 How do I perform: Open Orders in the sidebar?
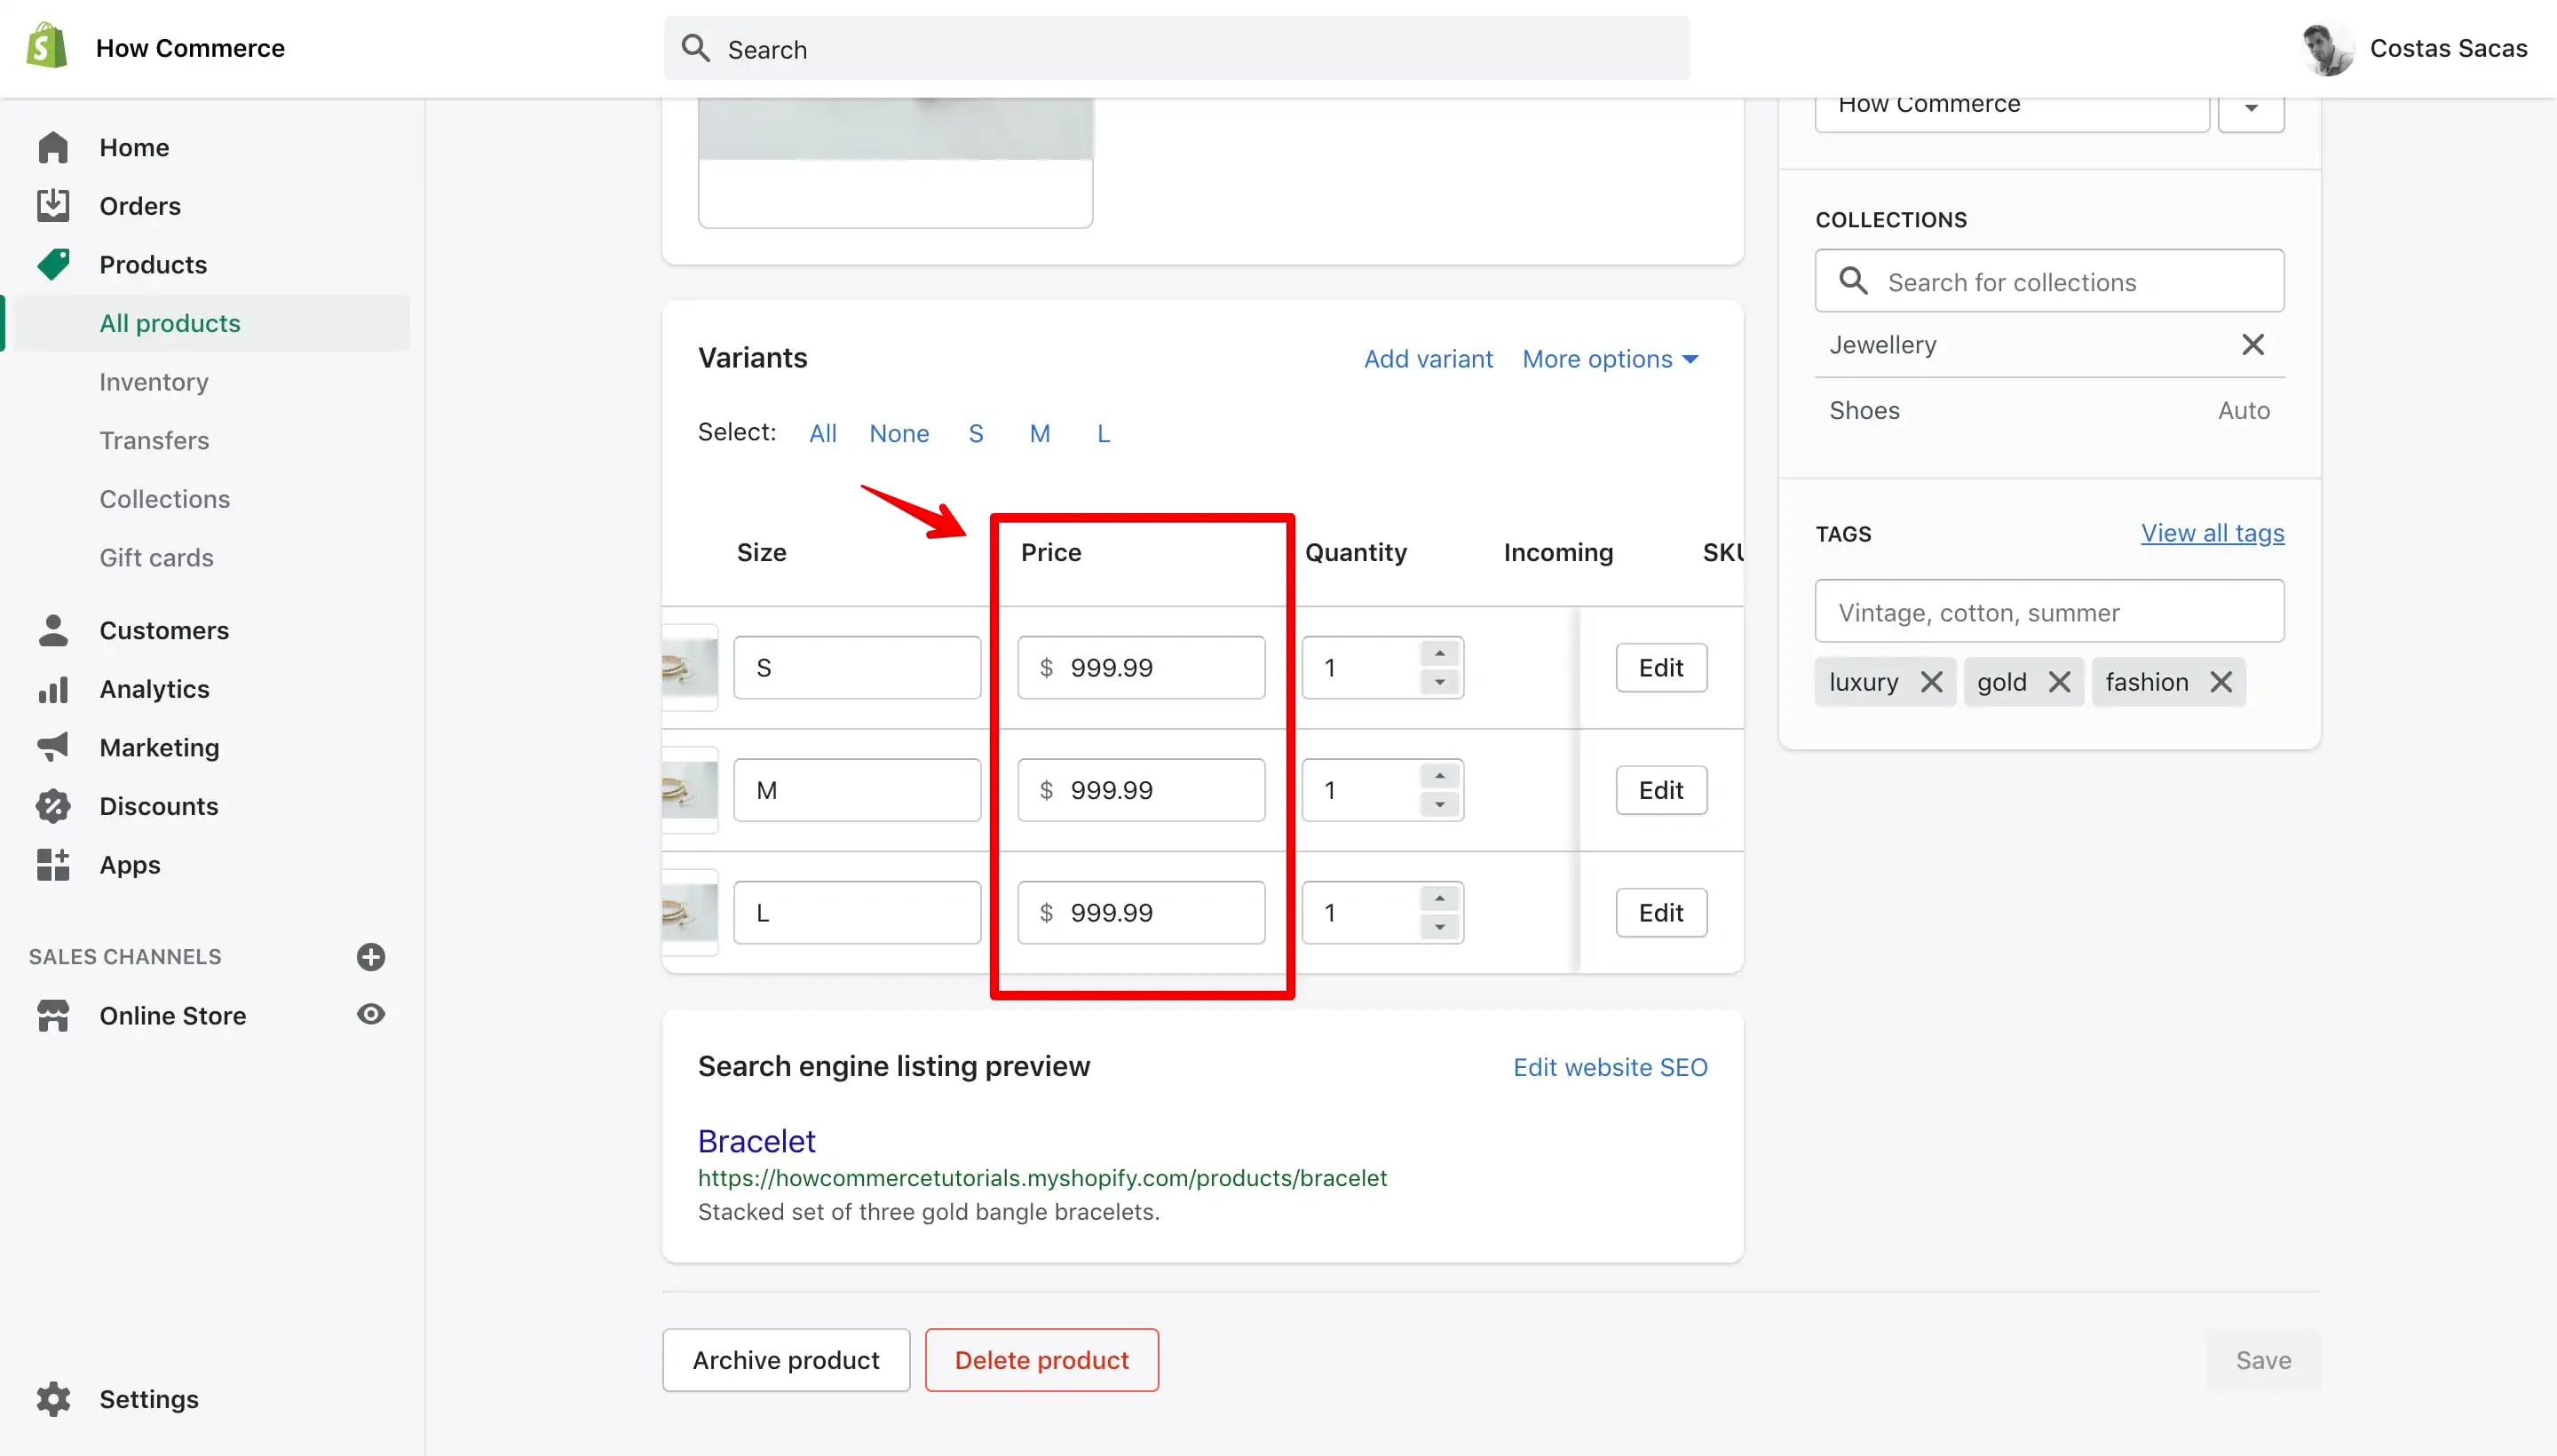pos(140,206)
